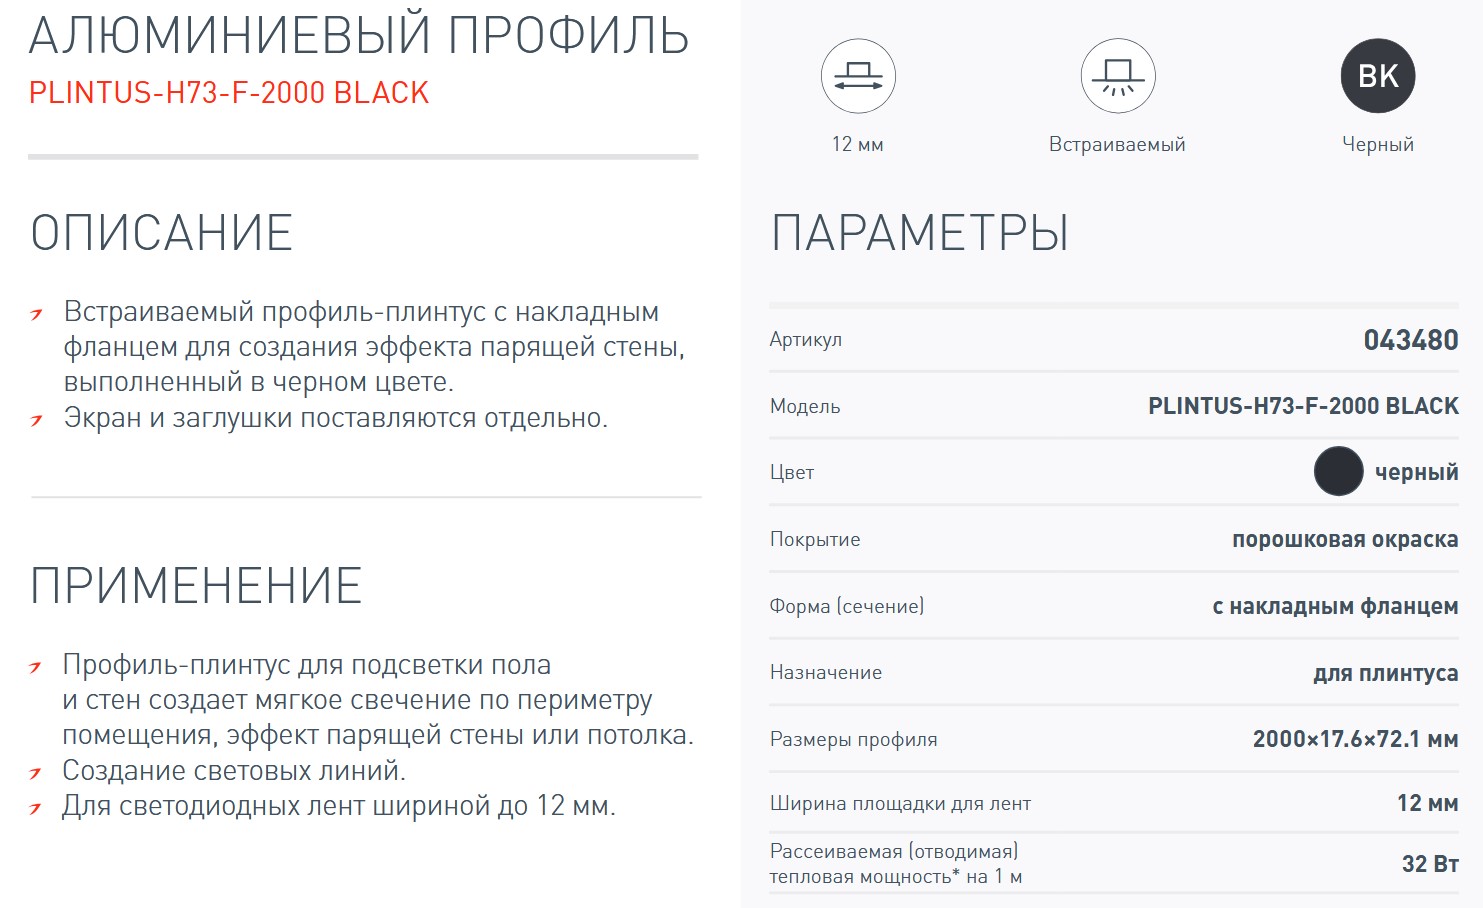Click the Артикул row label
The width and height of the screenshot is (1483, 908).
806,340
